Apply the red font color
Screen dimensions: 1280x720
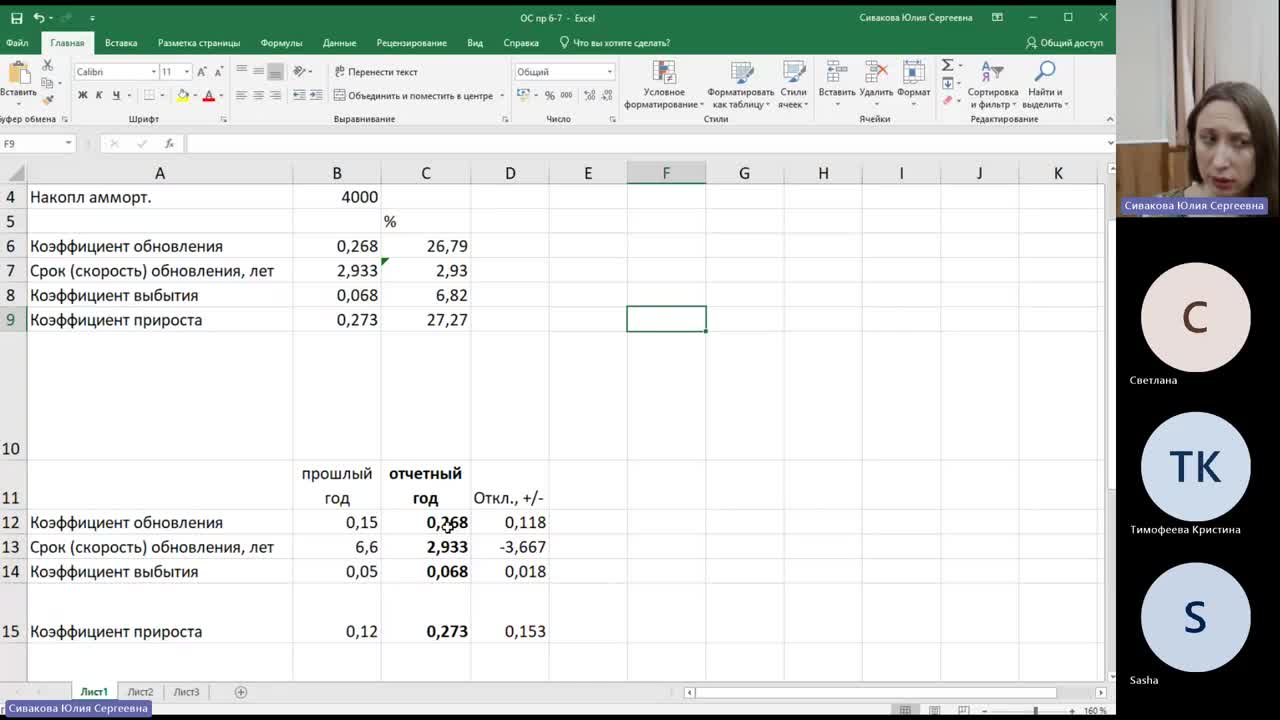point(208,96)
